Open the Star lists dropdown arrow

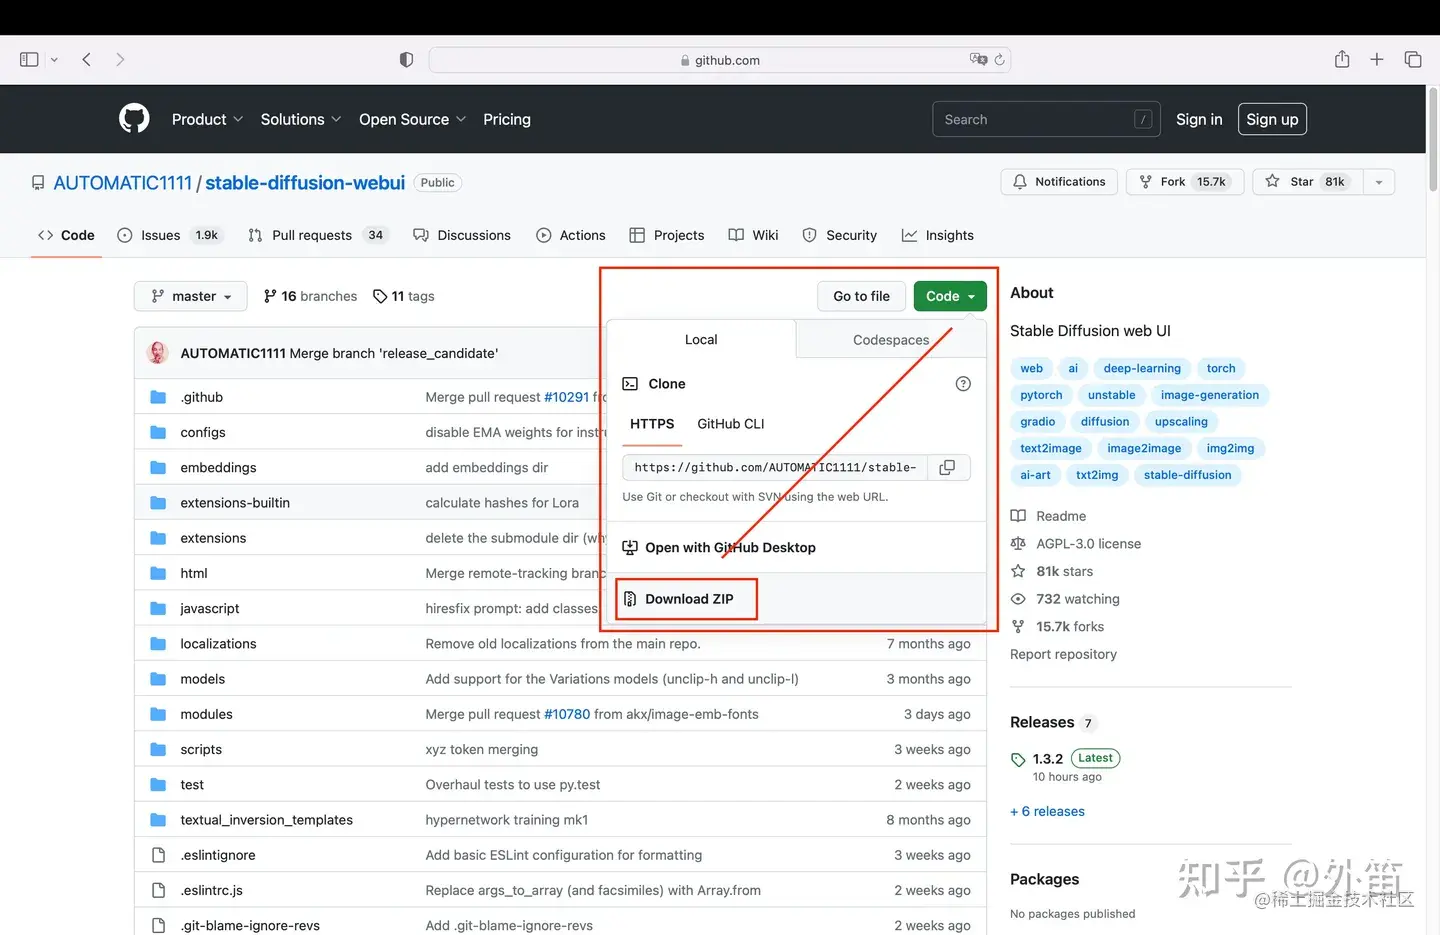coord(1379,182)
